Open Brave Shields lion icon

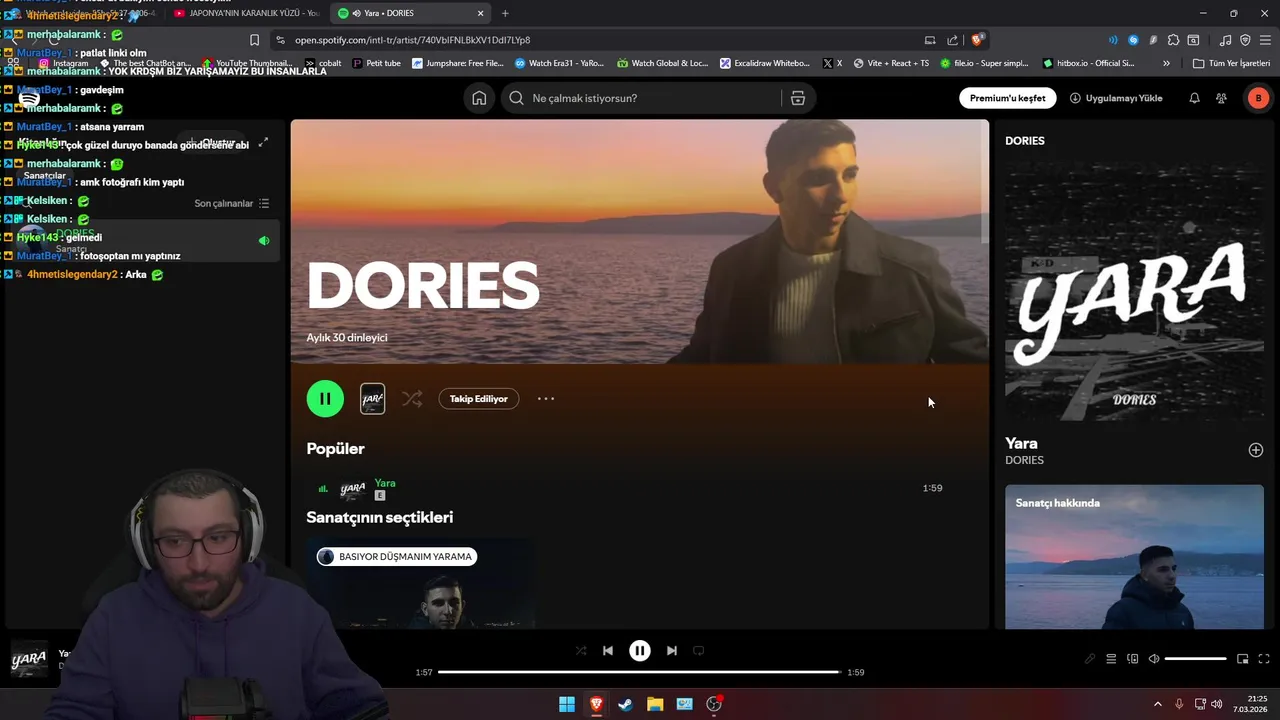[x=978, y=40]
